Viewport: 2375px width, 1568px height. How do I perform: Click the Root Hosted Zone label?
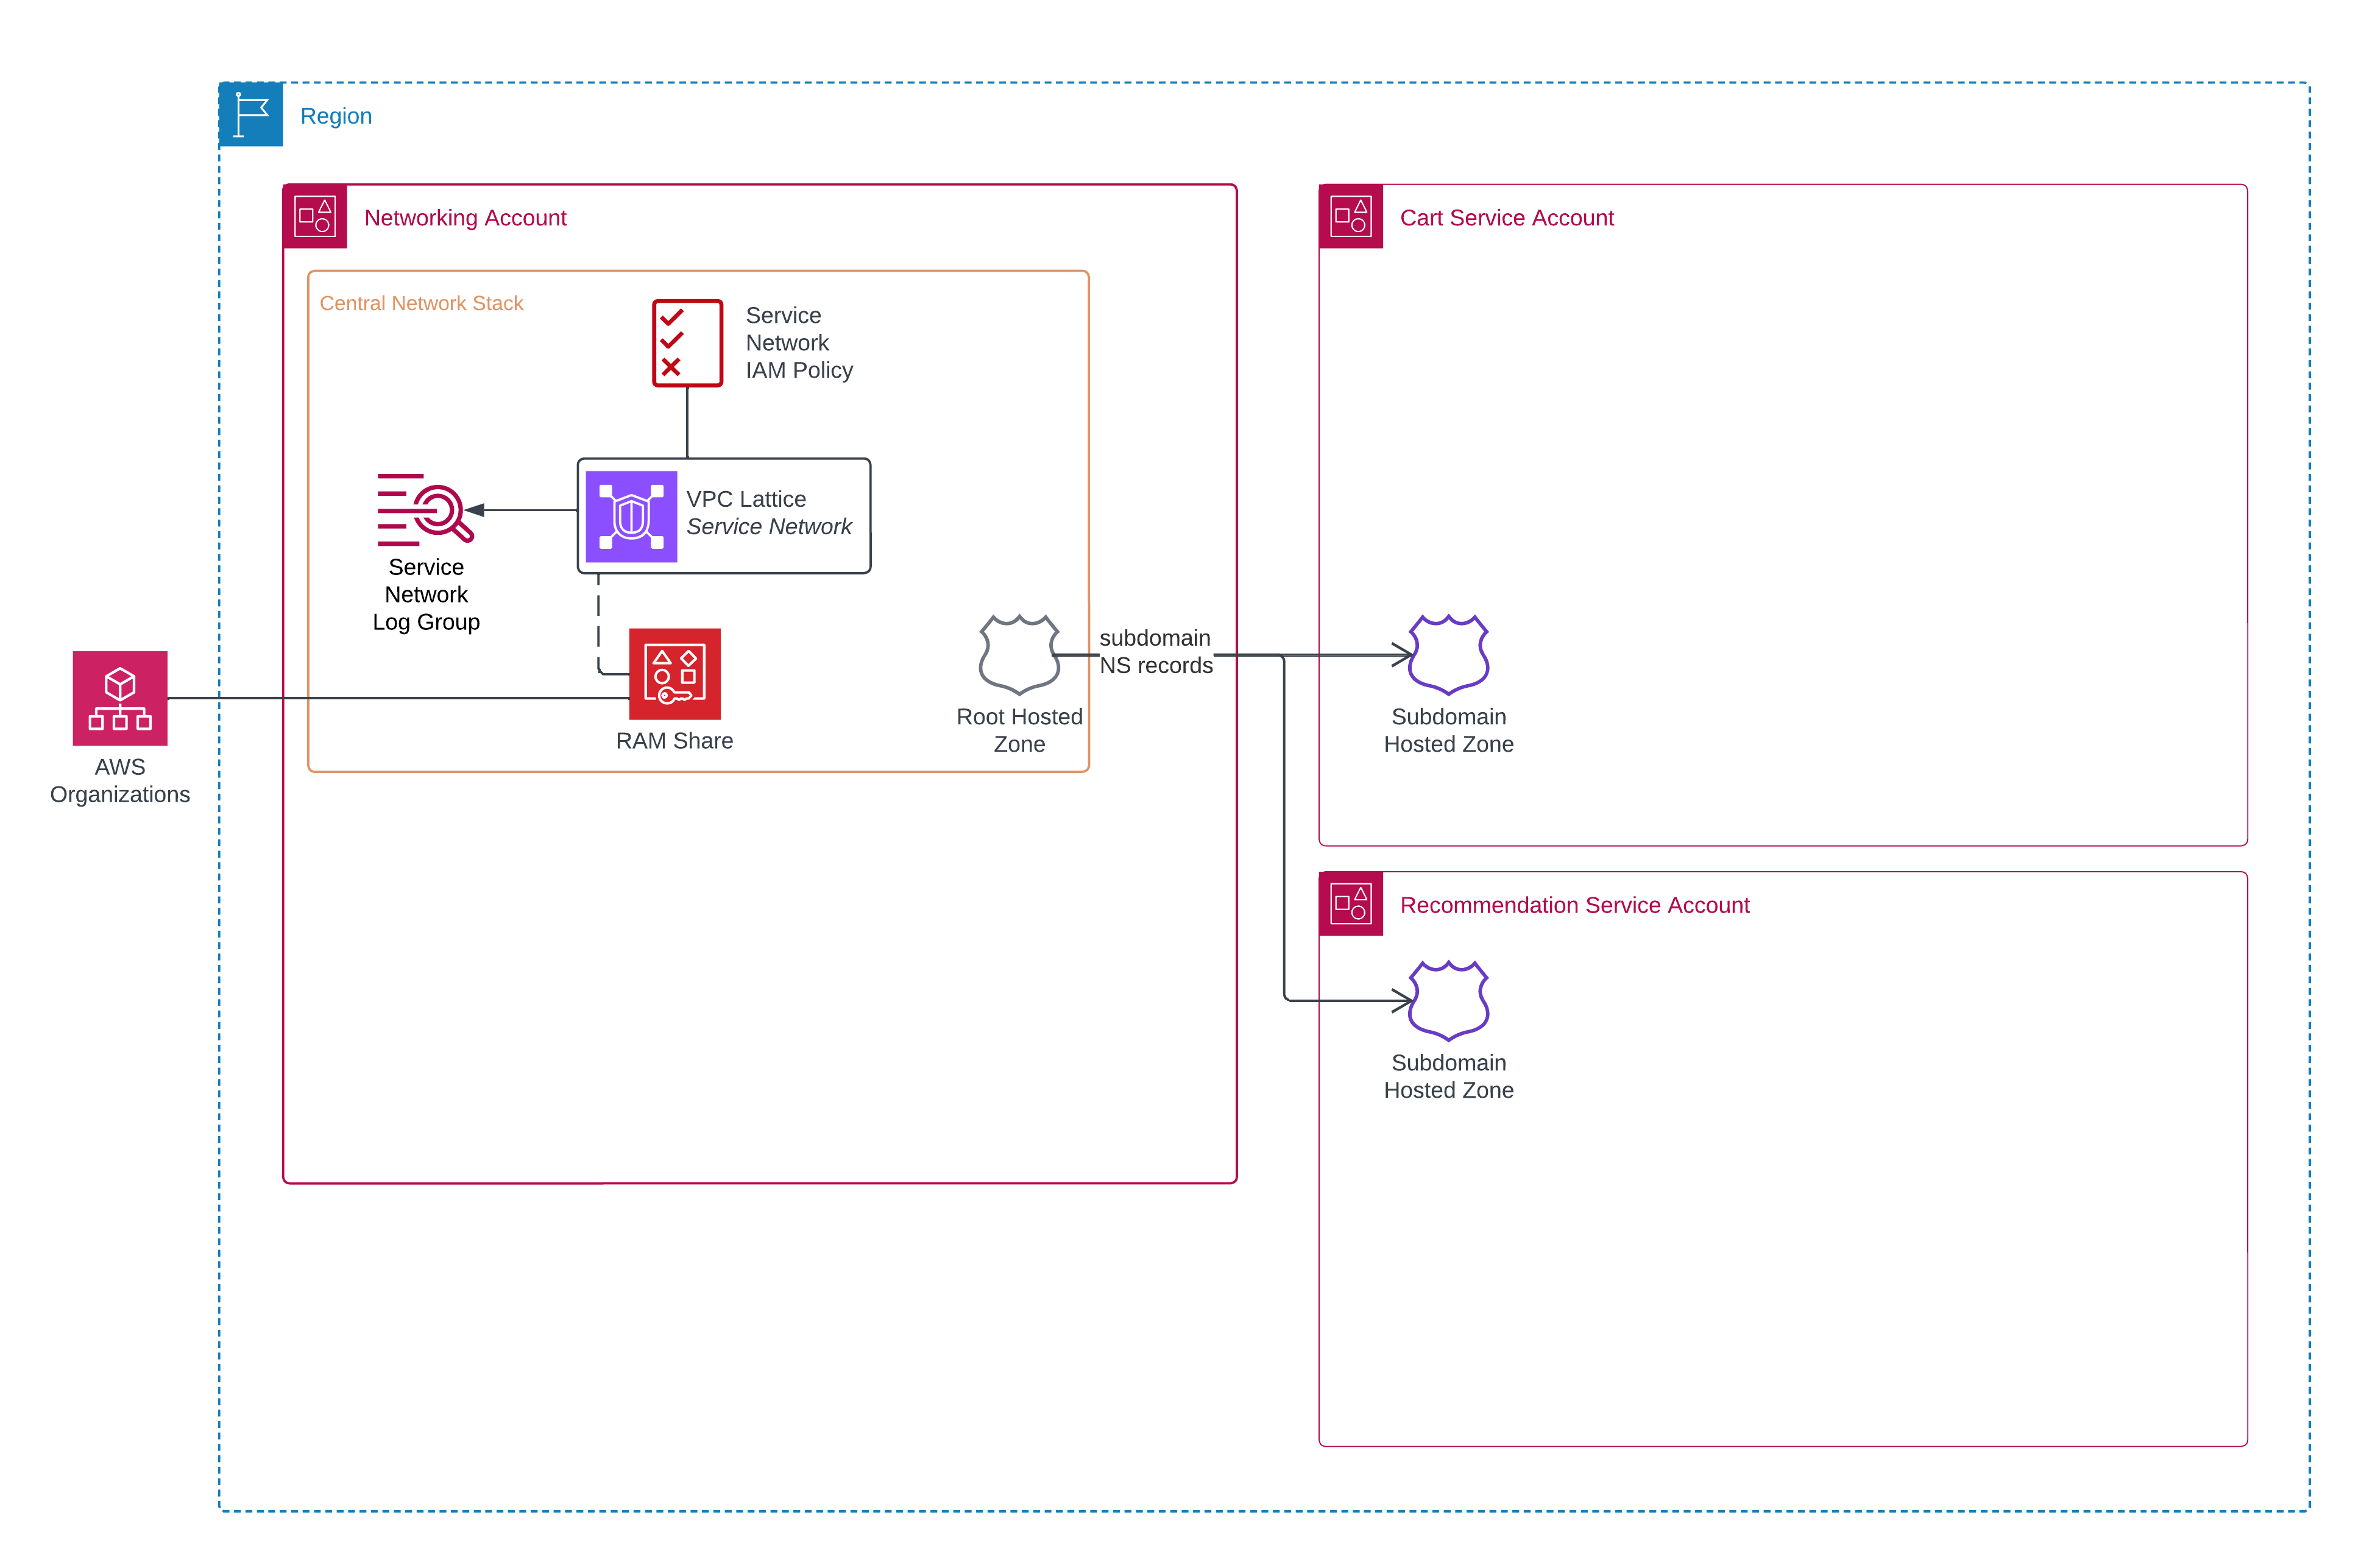pos(1019,731)
